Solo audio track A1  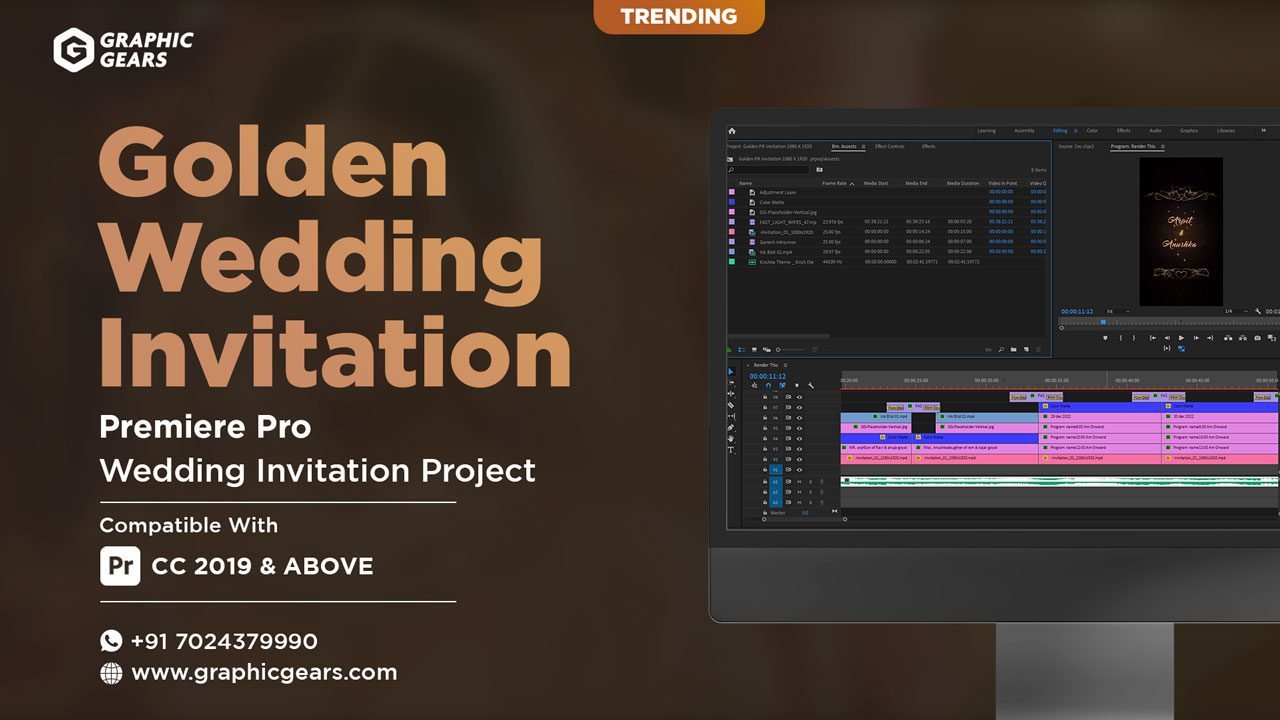pyautogui.click(x=810, y=481)
